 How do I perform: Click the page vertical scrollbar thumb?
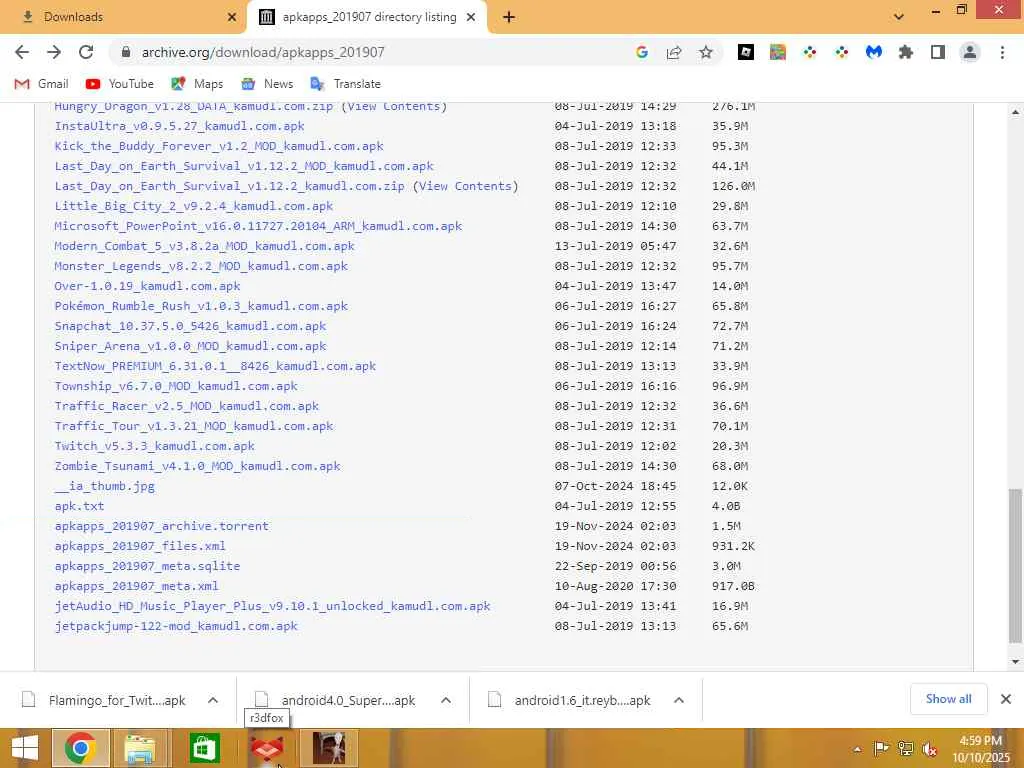pyautogui.click(x=1015, y=566)
